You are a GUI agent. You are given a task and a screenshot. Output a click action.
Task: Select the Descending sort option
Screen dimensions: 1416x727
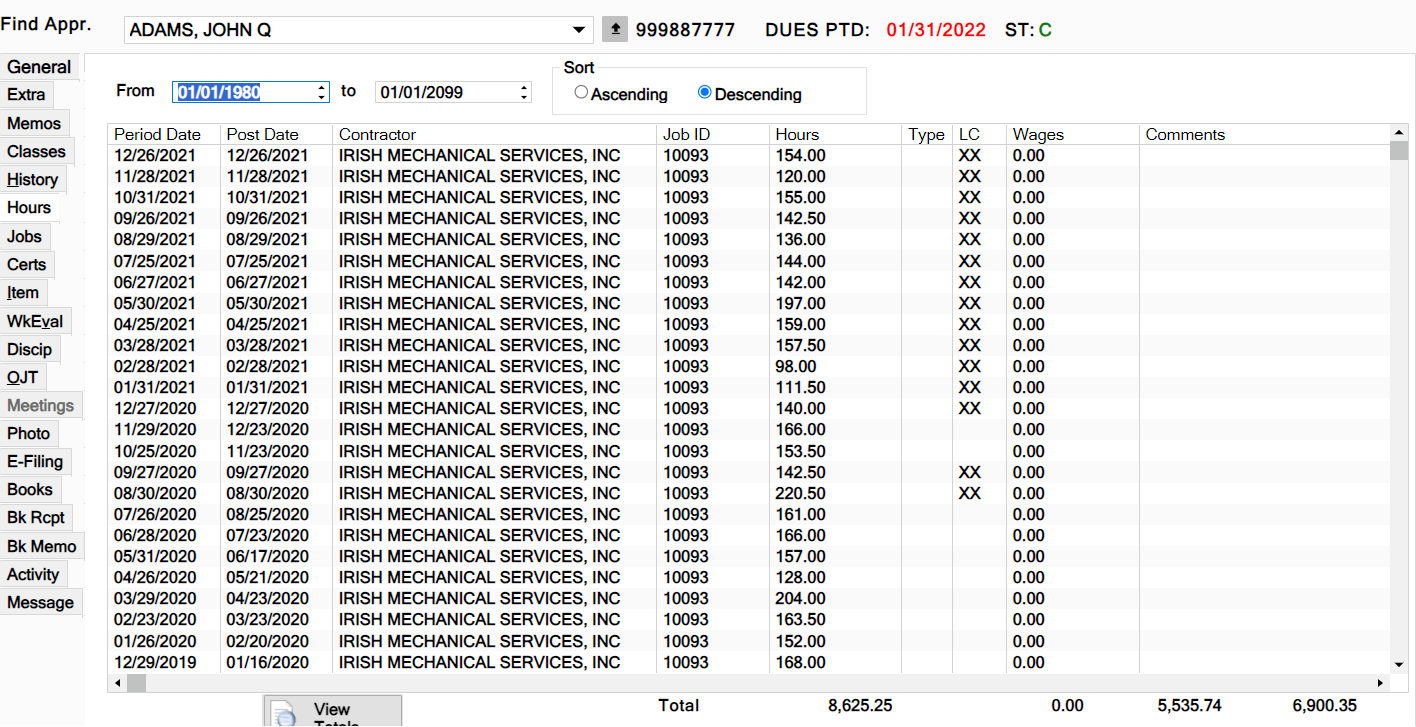pyautogui.click(x=705, y=93)
